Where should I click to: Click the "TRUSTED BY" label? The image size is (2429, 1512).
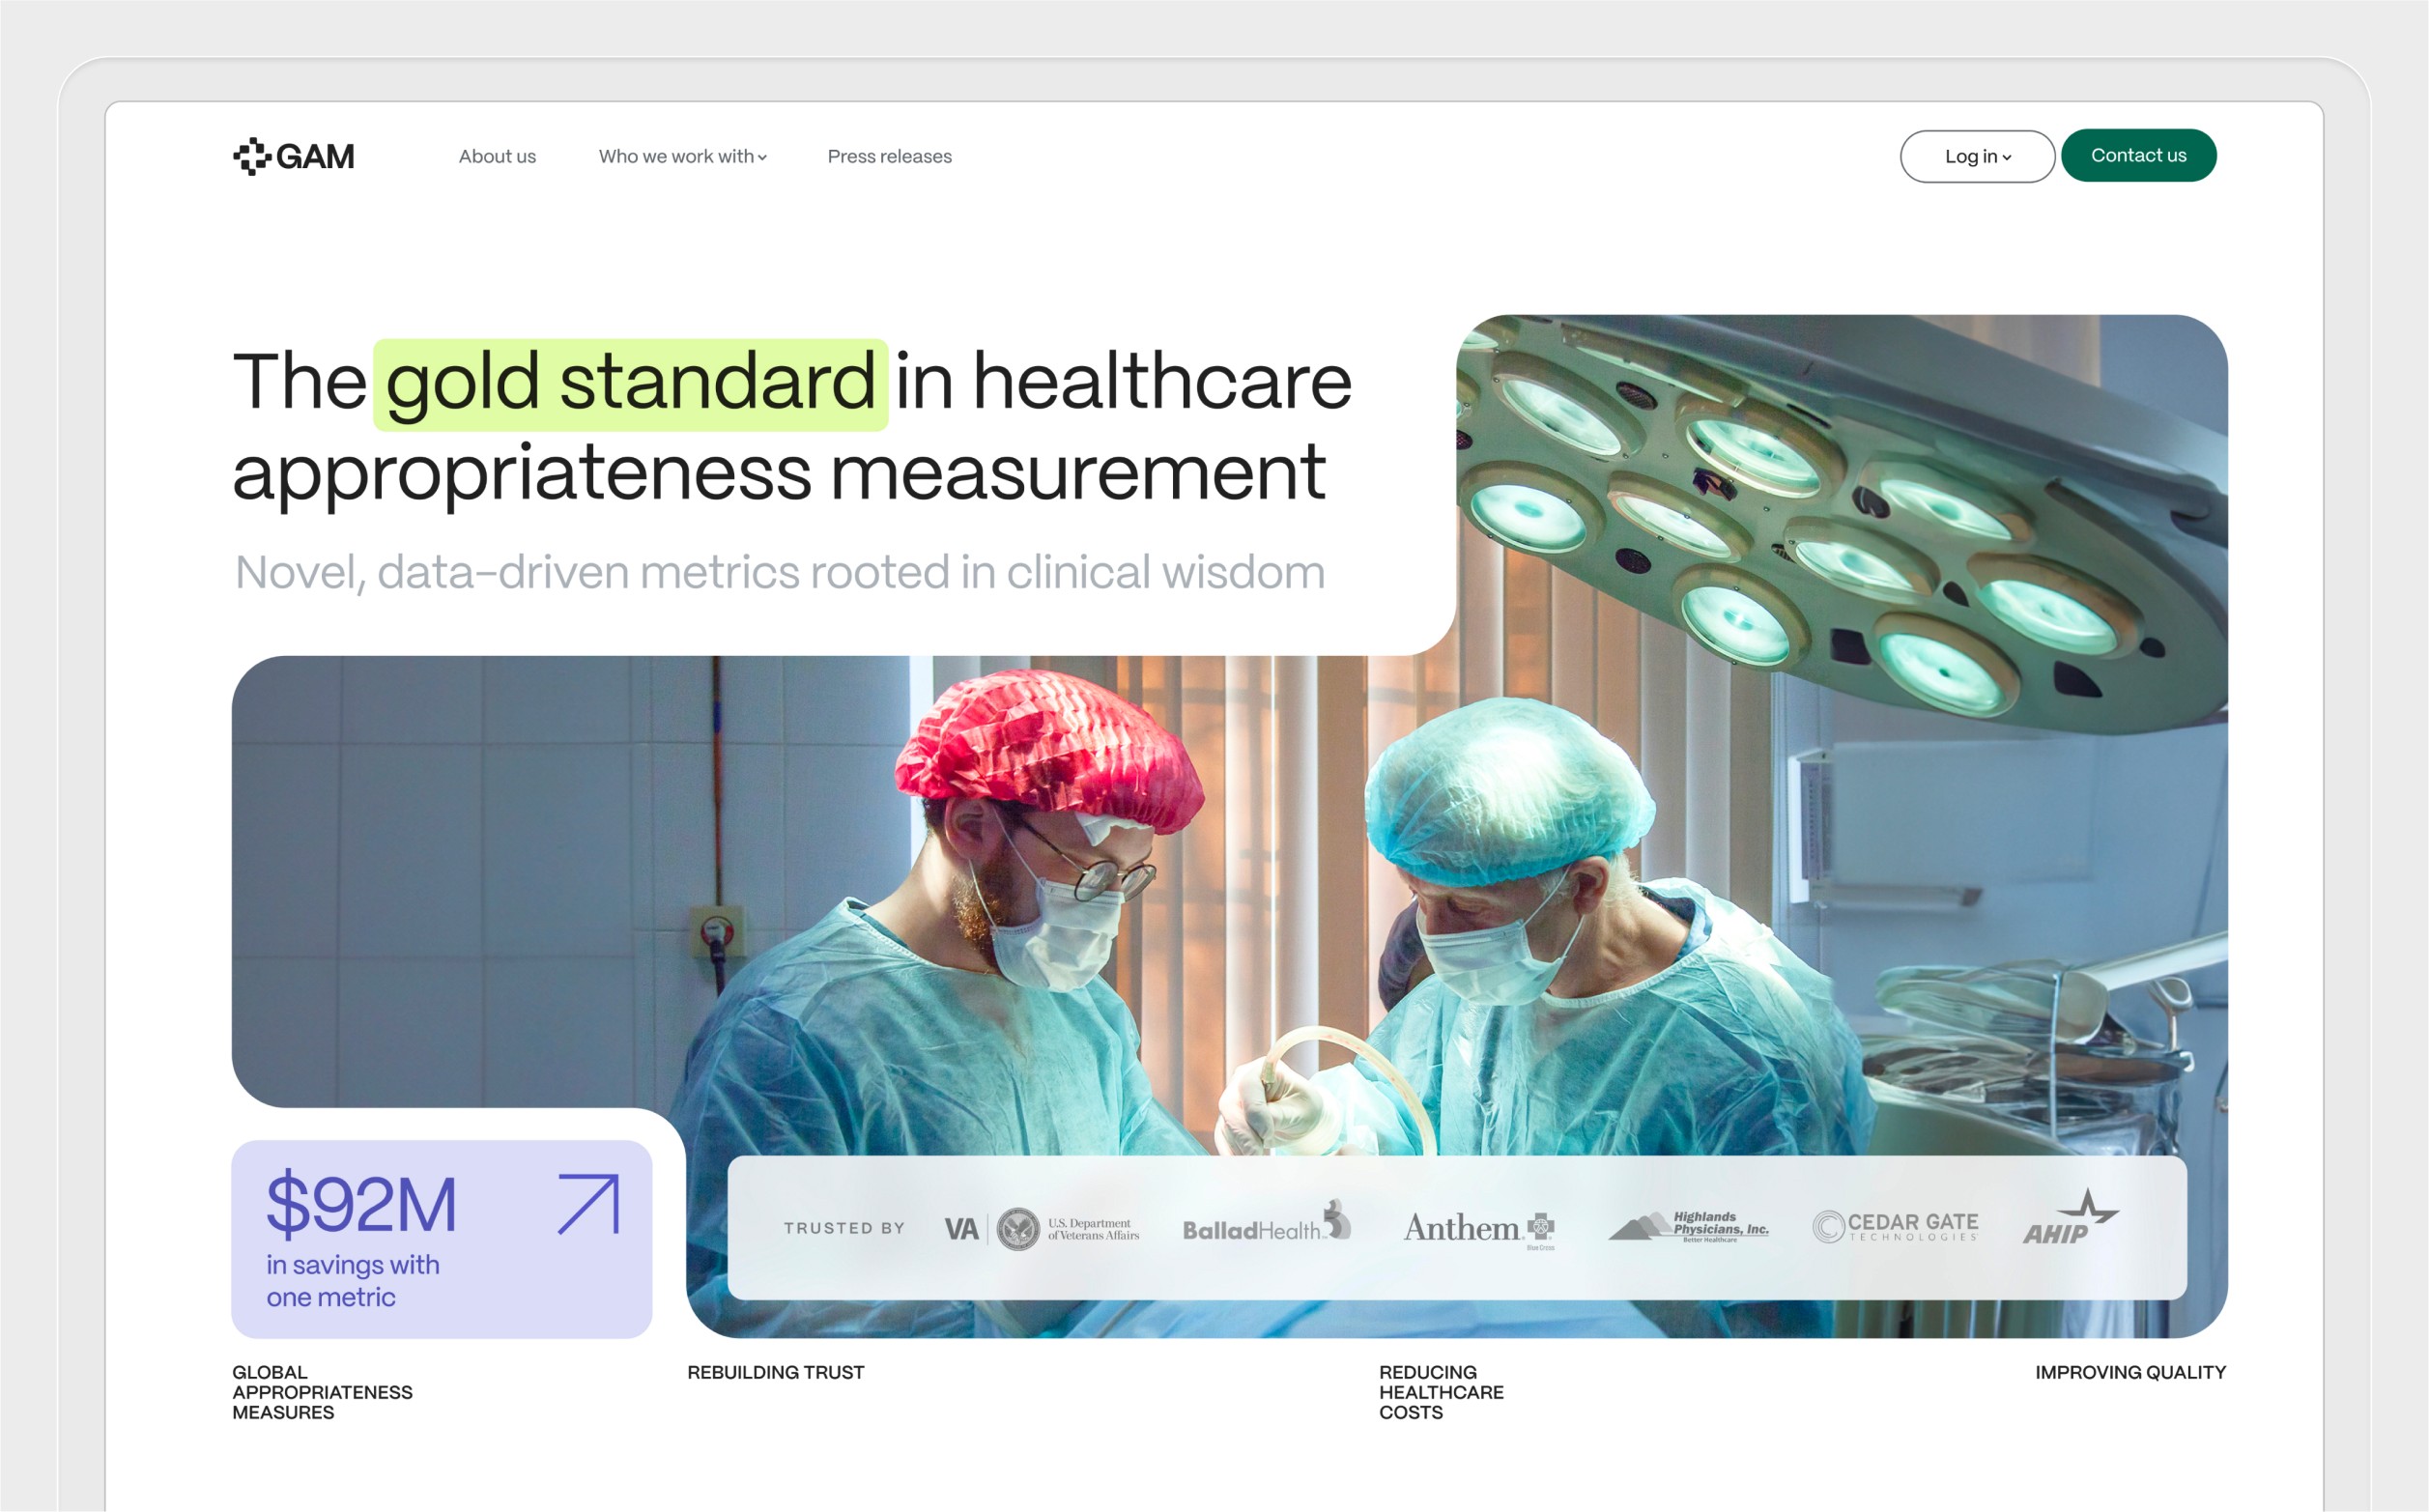coord(844,1228)
